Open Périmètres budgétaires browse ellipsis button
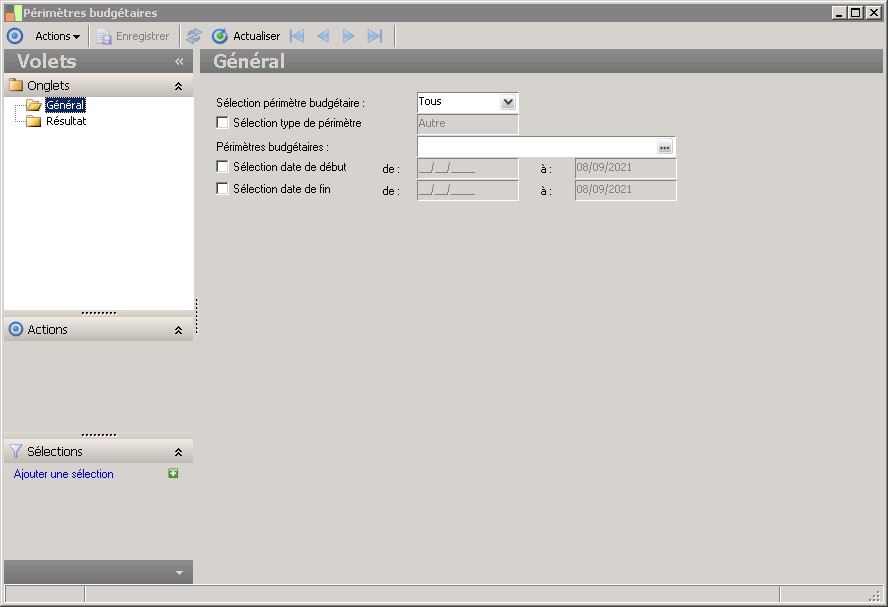This screenshot has width=888, height=607. point(665,147)
